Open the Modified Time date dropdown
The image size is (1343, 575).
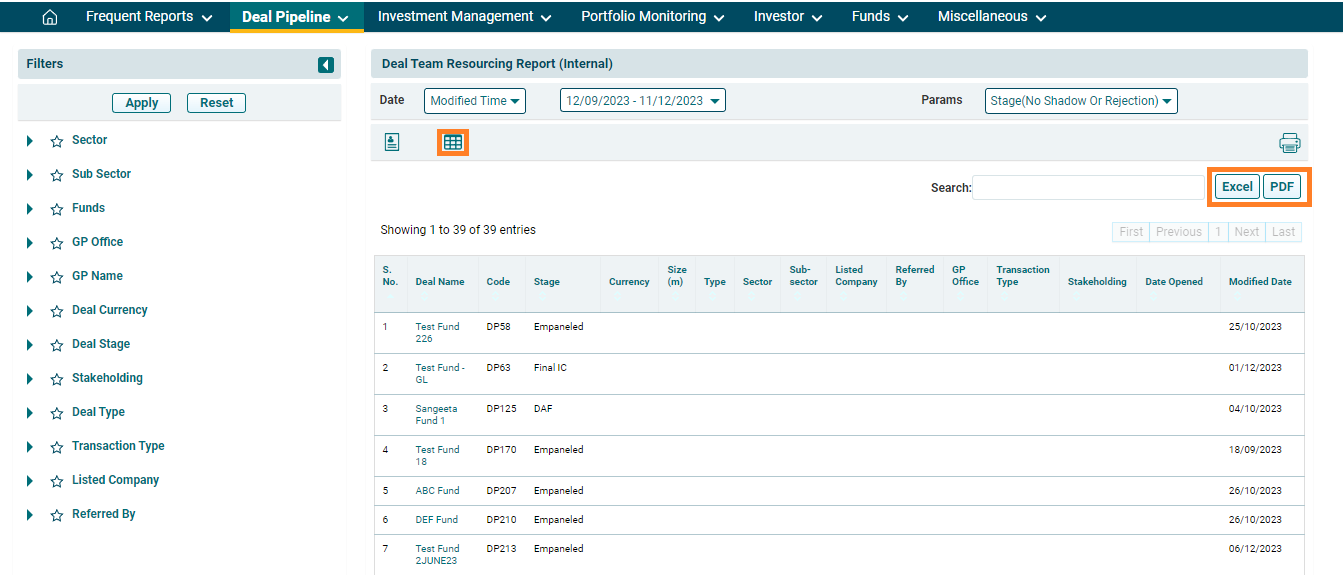click(475, 101)
